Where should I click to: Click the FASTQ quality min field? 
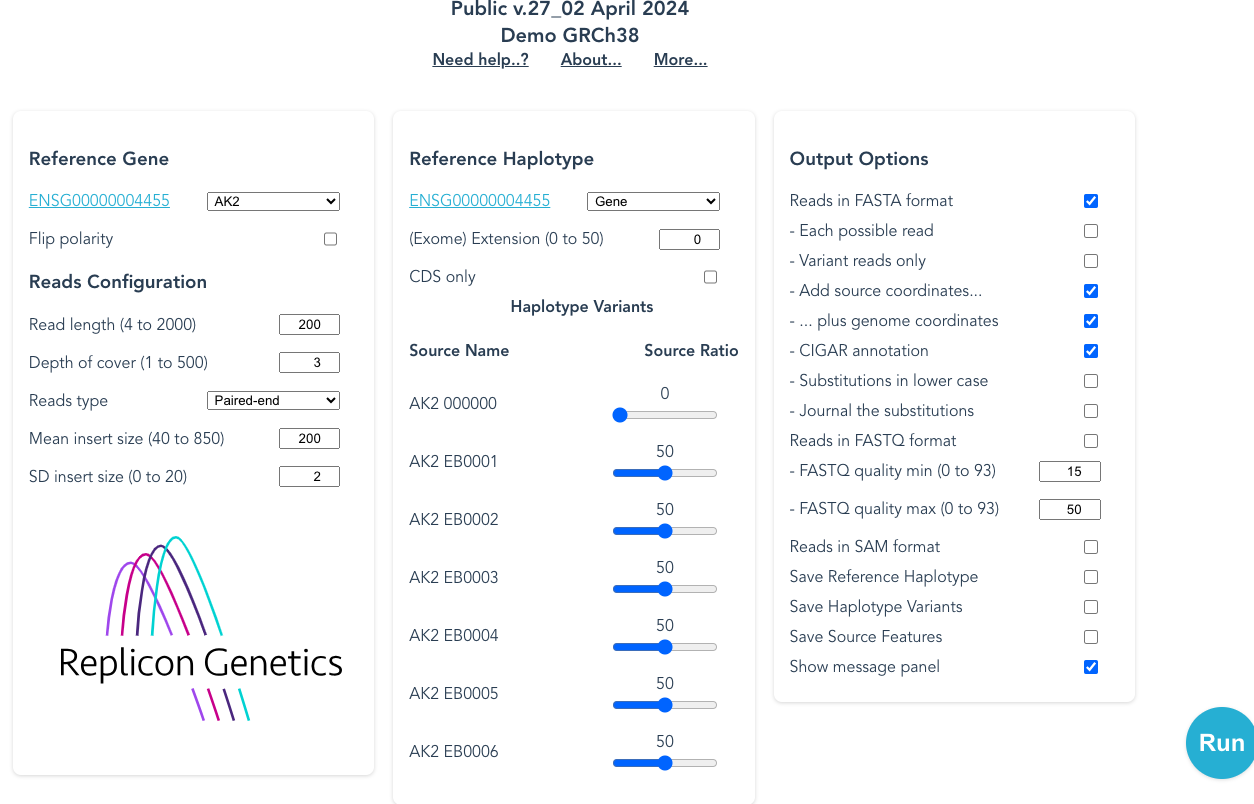click(x=1069, y=470)
